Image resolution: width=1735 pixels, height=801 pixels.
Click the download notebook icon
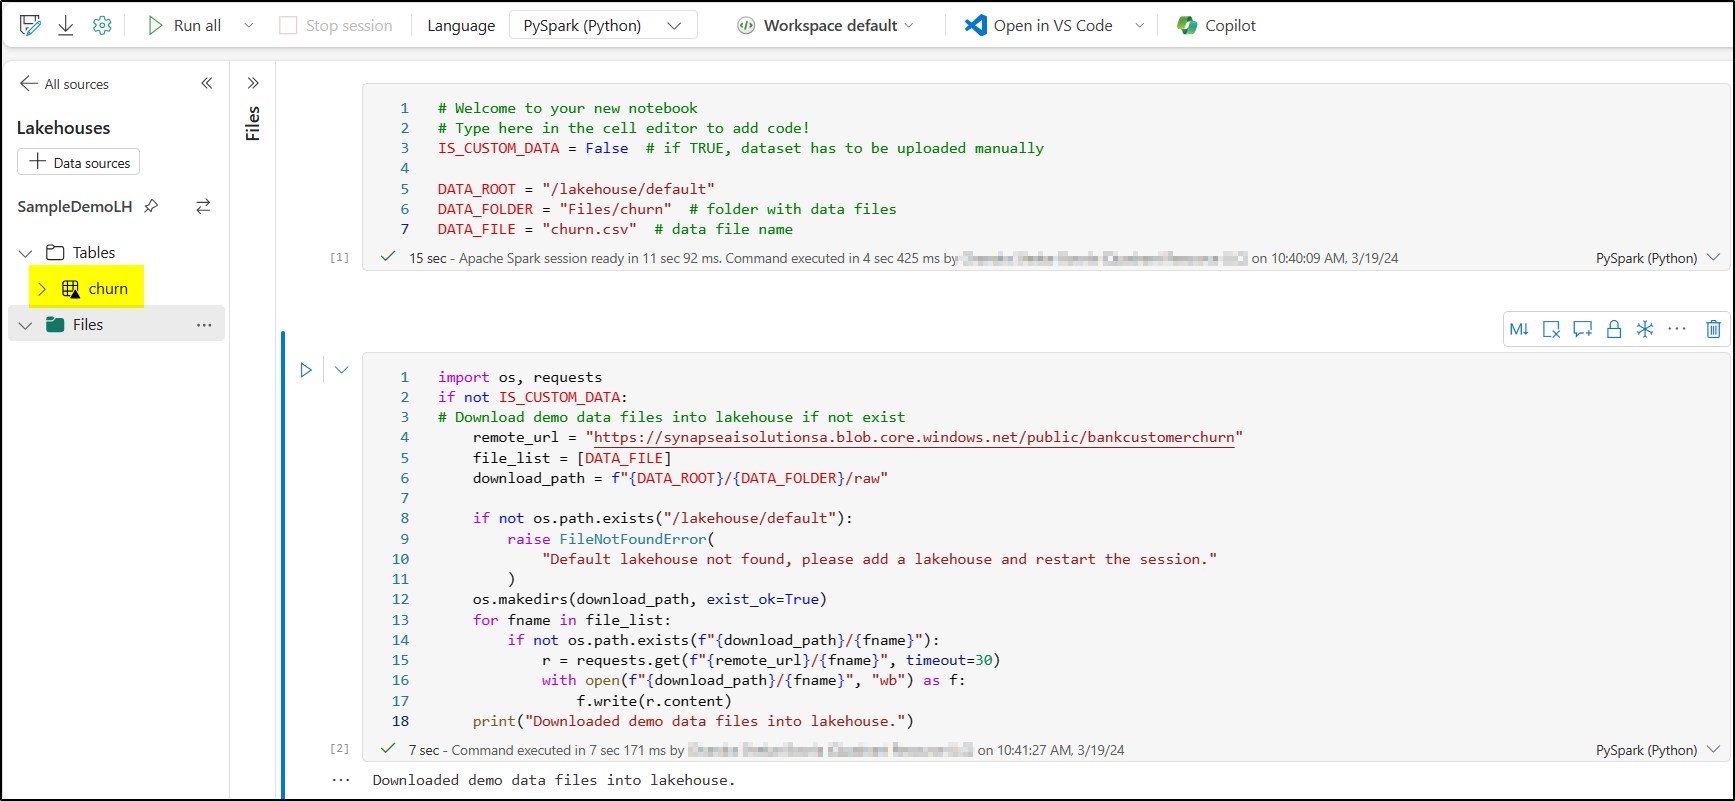(66, 25)
